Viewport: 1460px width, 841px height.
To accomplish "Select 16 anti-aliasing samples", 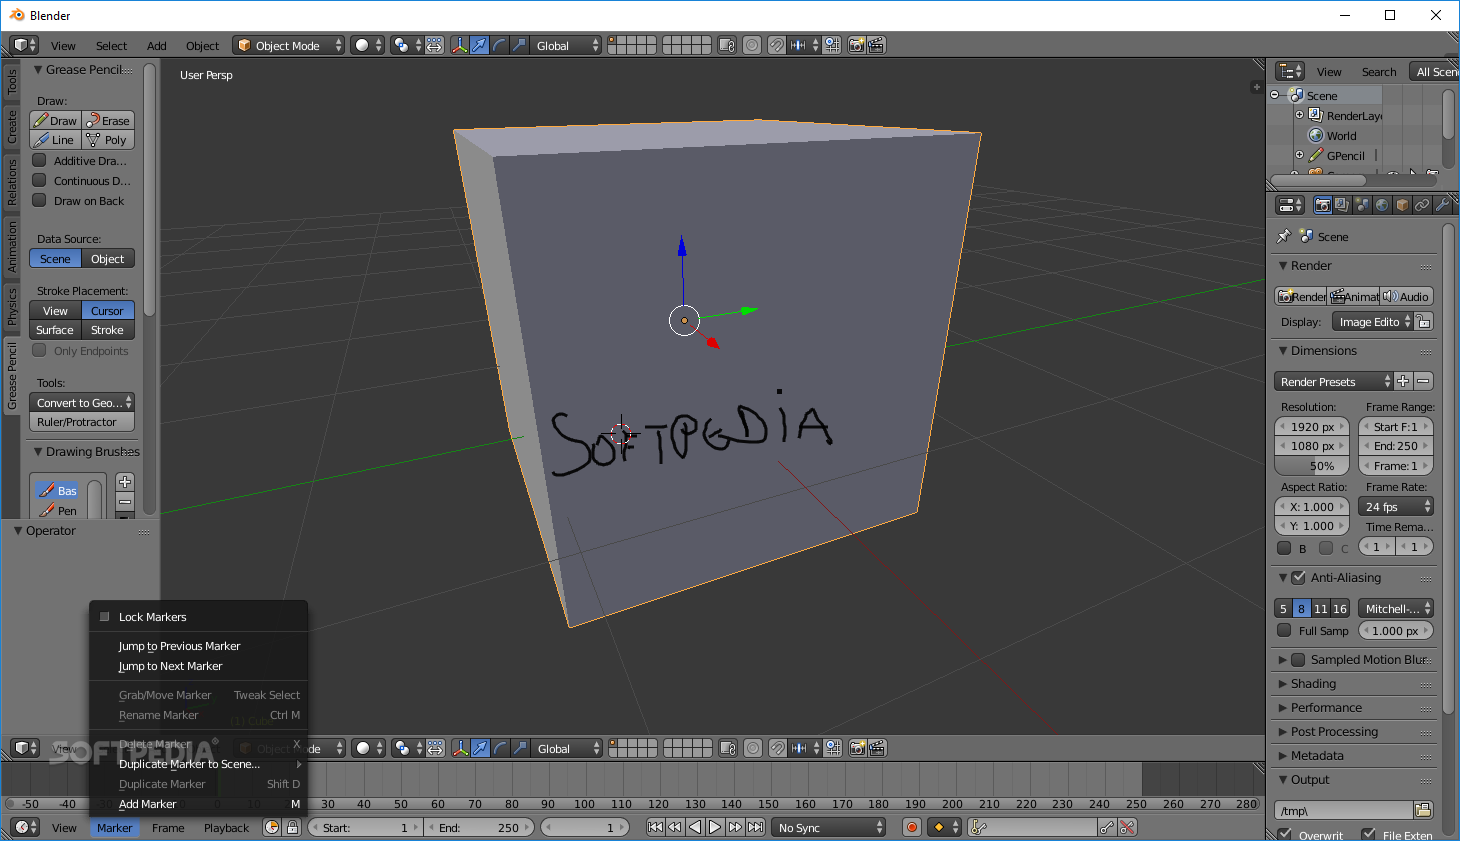I will (x=1340, y=608).
